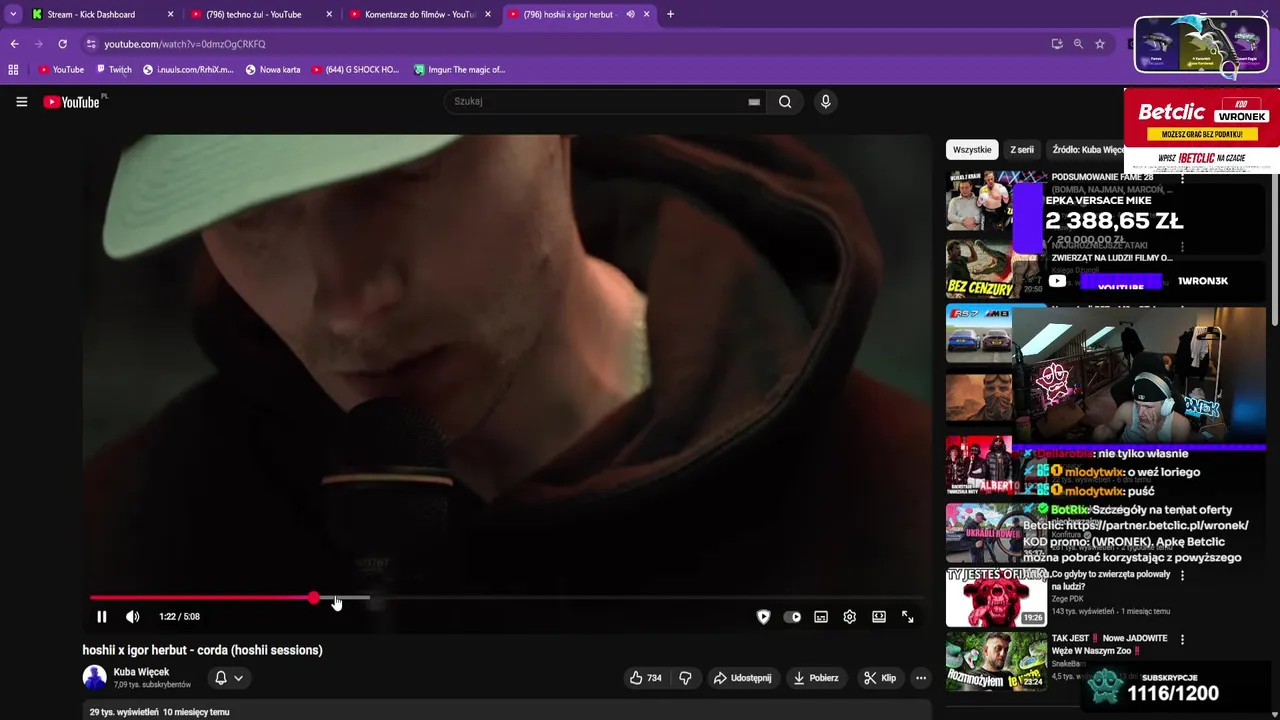The image size is (1280, 720).
Task: Mute the video using the speaker icon
Action: 133,617
